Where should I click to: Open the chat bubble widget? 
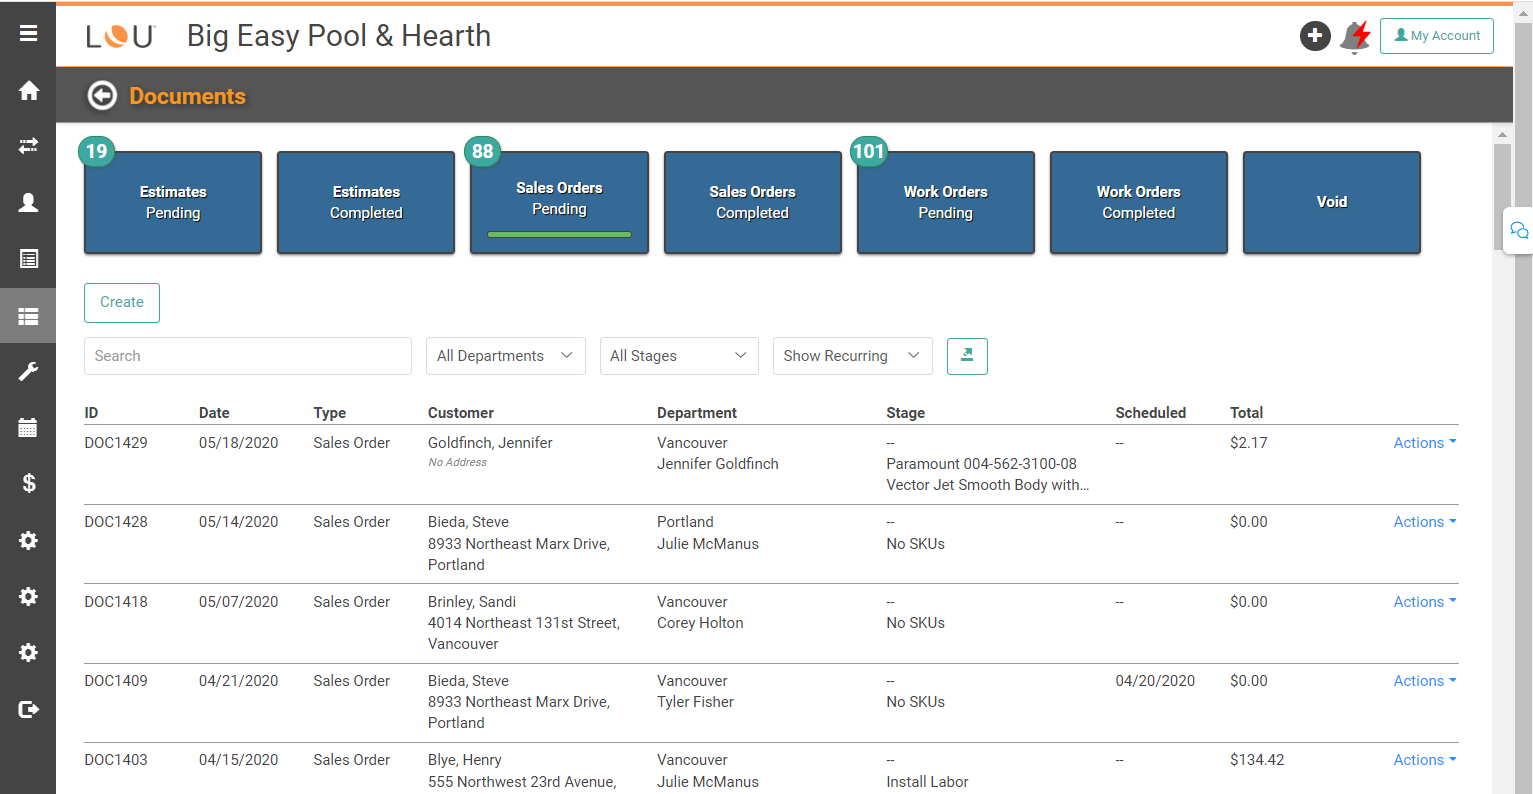click(1518, 231)
